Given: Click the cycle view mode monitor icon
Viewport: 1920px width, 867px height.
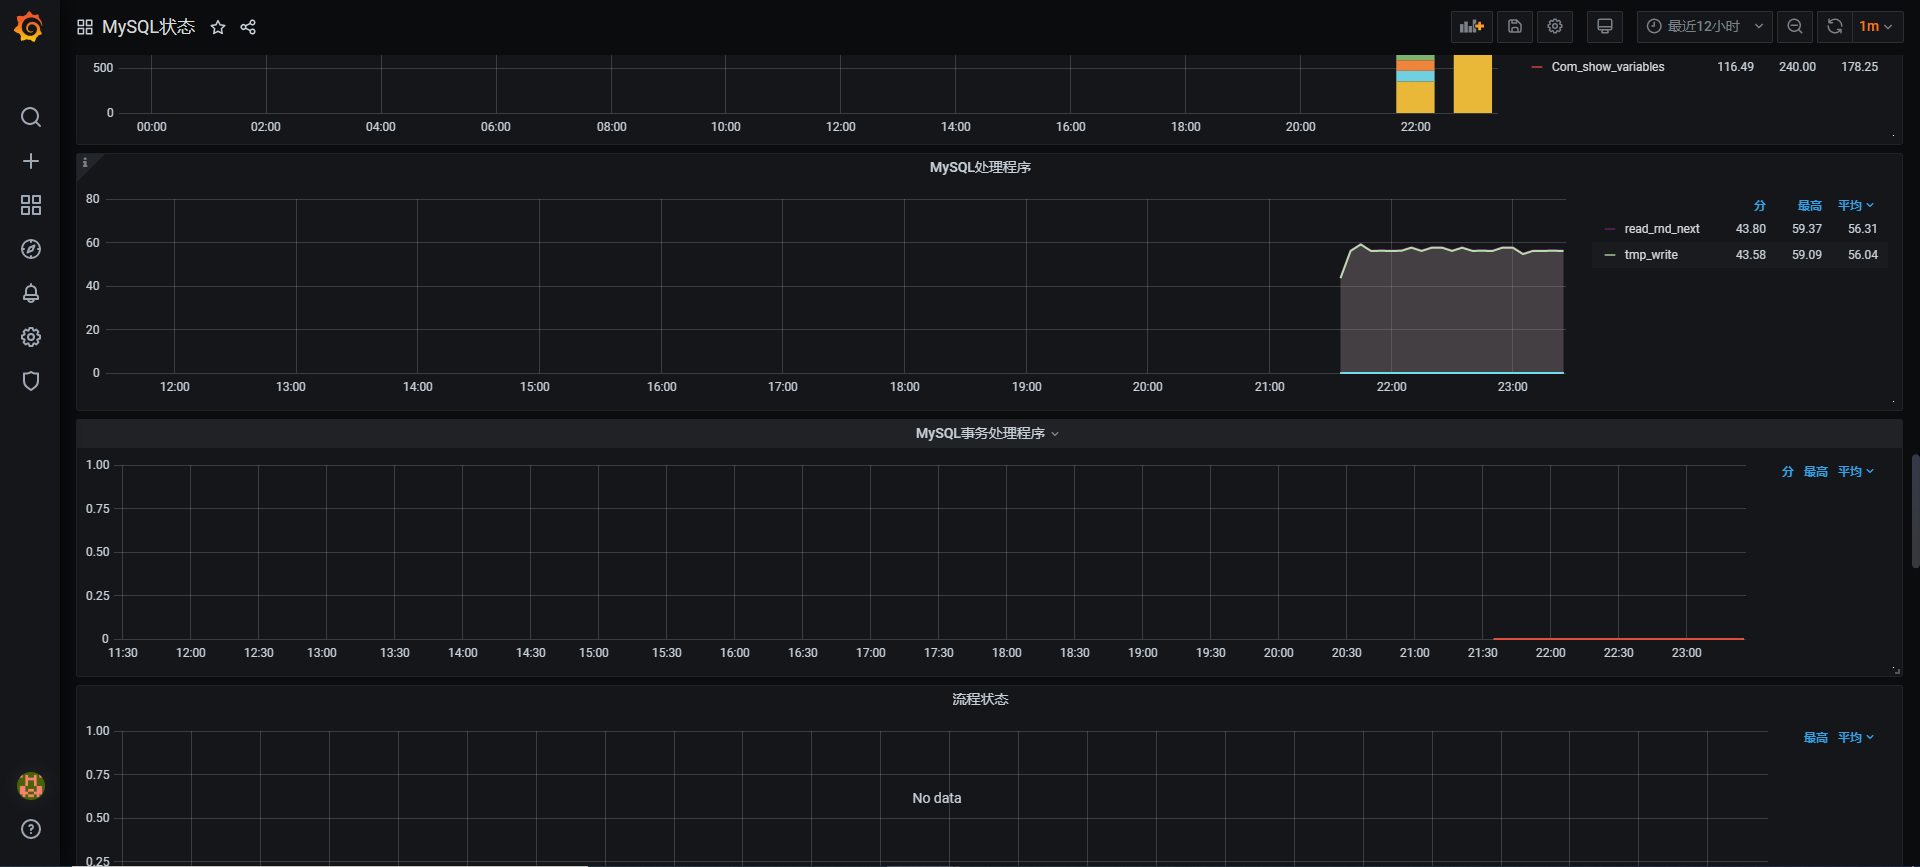Looking at the screenshot, I should 1605,27.
